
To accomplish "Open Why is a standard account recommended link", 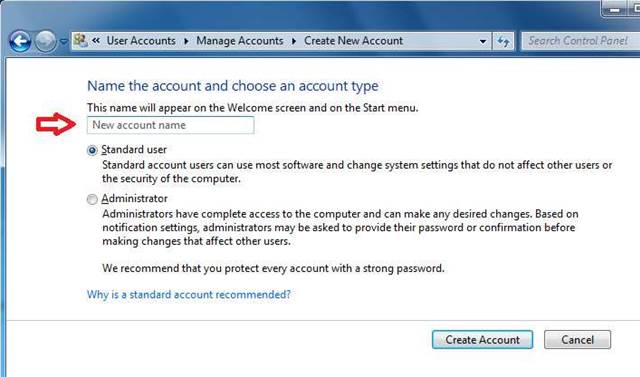I will click(x=189, y=295).
